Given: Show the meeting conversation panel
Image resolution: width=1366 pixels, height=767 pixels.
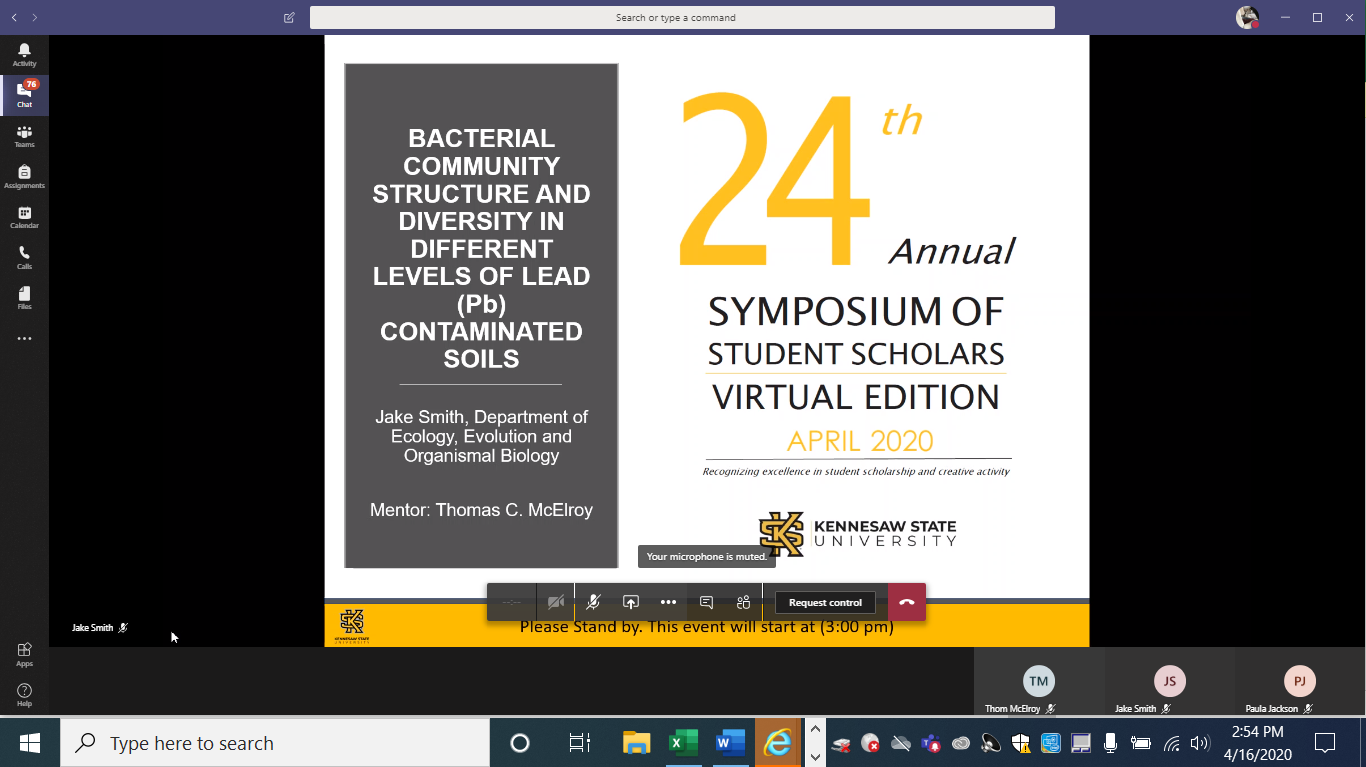Looking at the screenshot, I should (x=706, y=602).
